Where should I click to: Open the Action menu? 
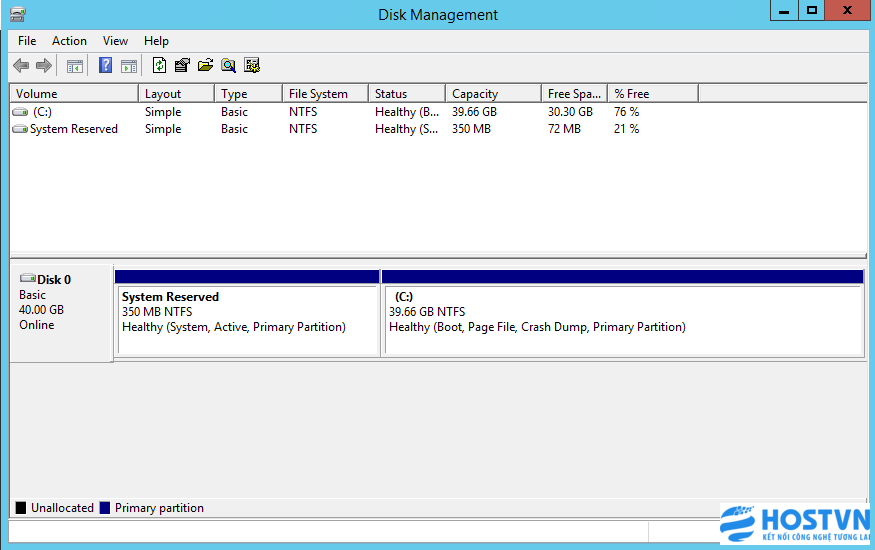[69, 41]
